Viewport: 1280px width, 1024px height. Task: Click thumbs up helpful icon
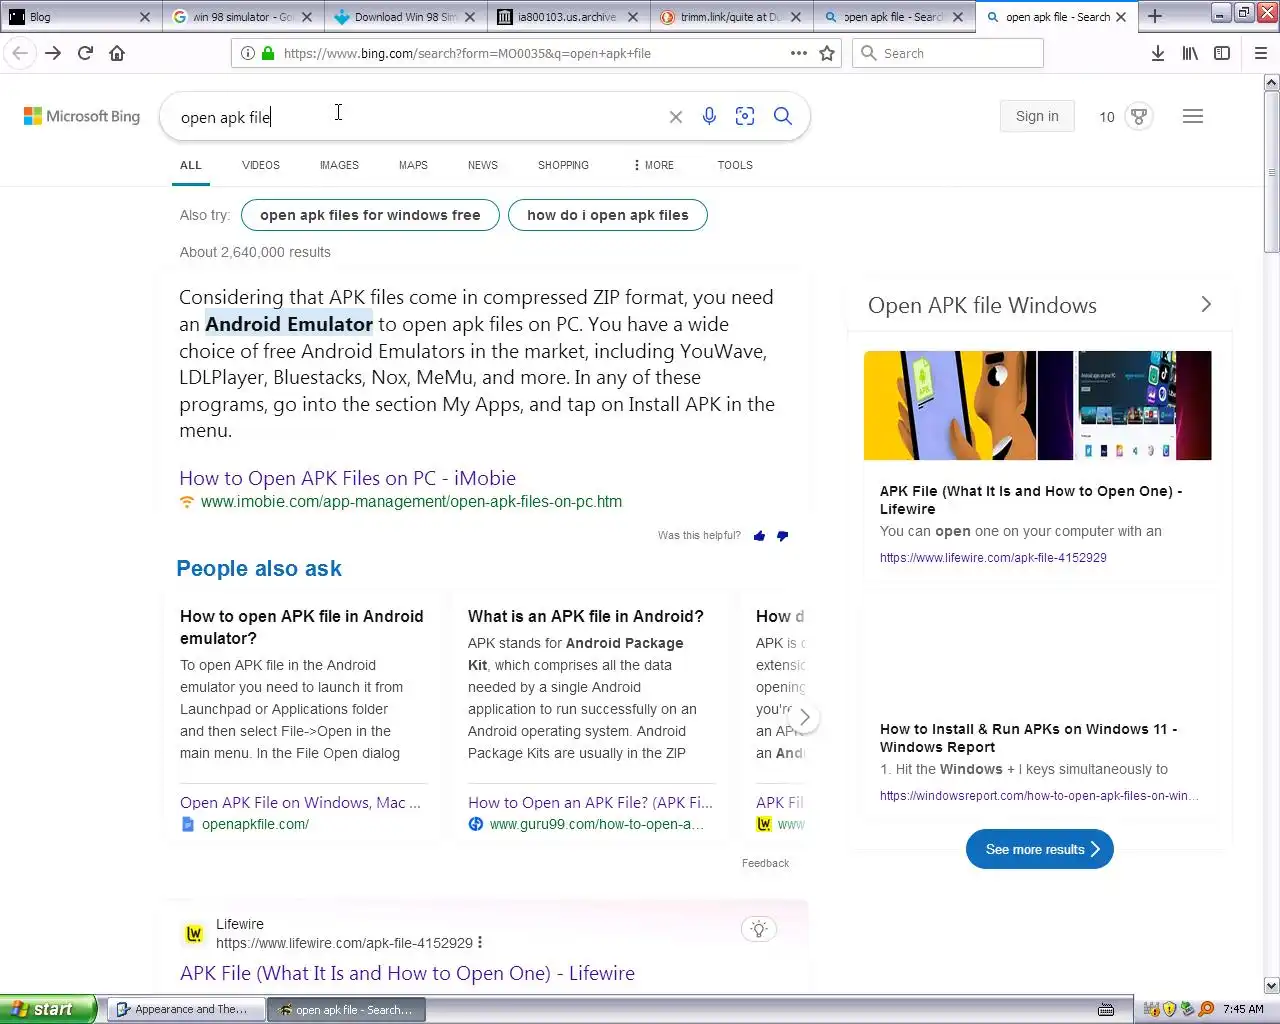coord(759,536)
